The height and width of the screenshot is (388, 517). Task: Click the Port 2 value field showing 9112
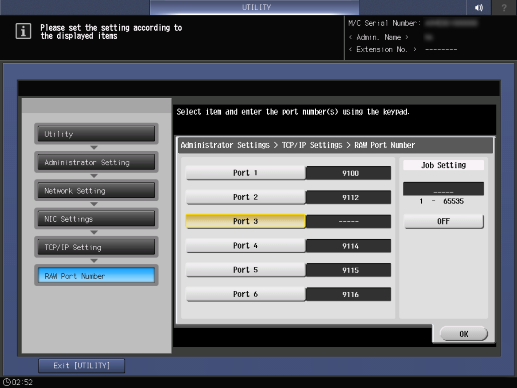[348, 197]
